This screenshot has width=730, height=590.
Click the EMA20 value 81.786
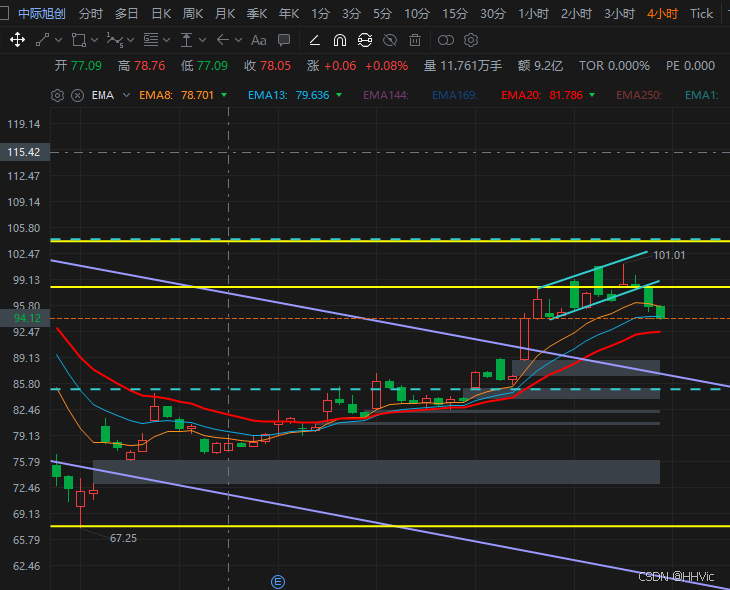(x=566, y=95)
